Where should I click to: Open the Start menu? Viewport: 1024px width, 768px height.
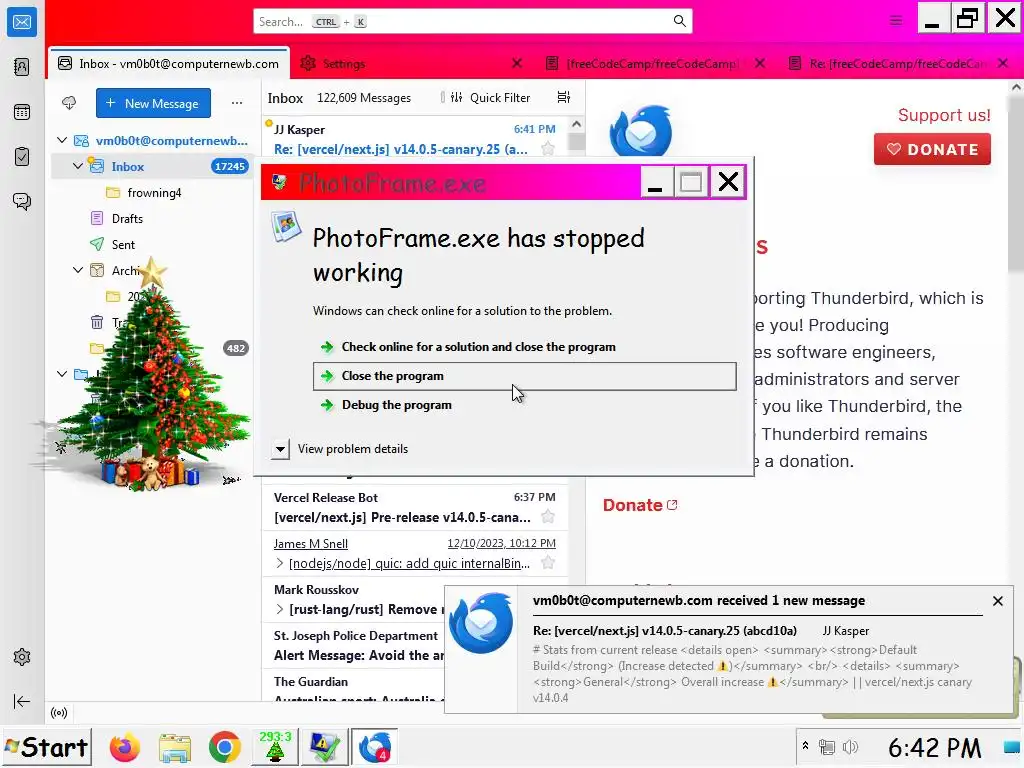pyautogui.click(x=46, y=747)
